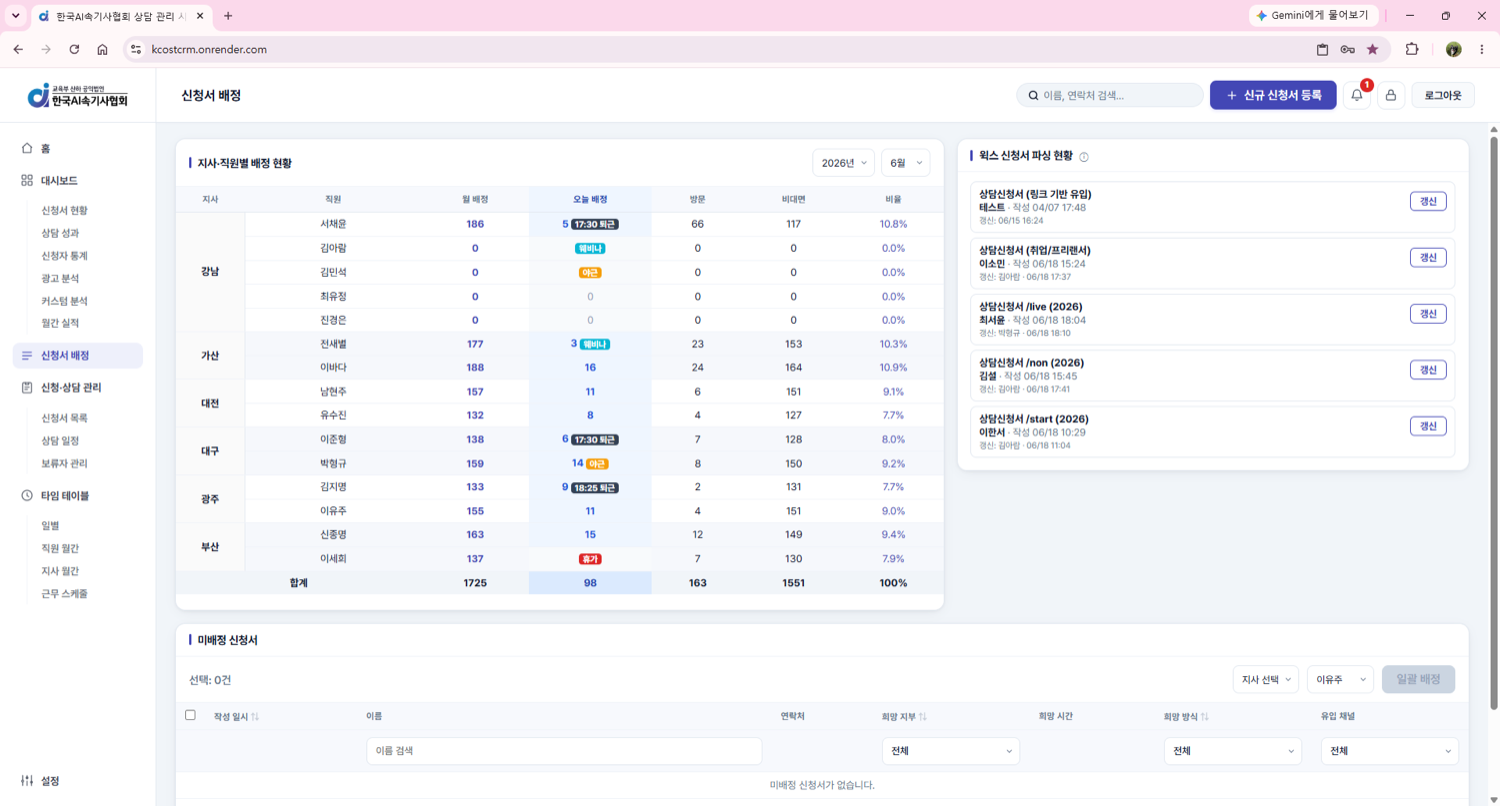Click the 신규 신청서 등록 button
This screenshot has width=1500, height=806.
1273,95
